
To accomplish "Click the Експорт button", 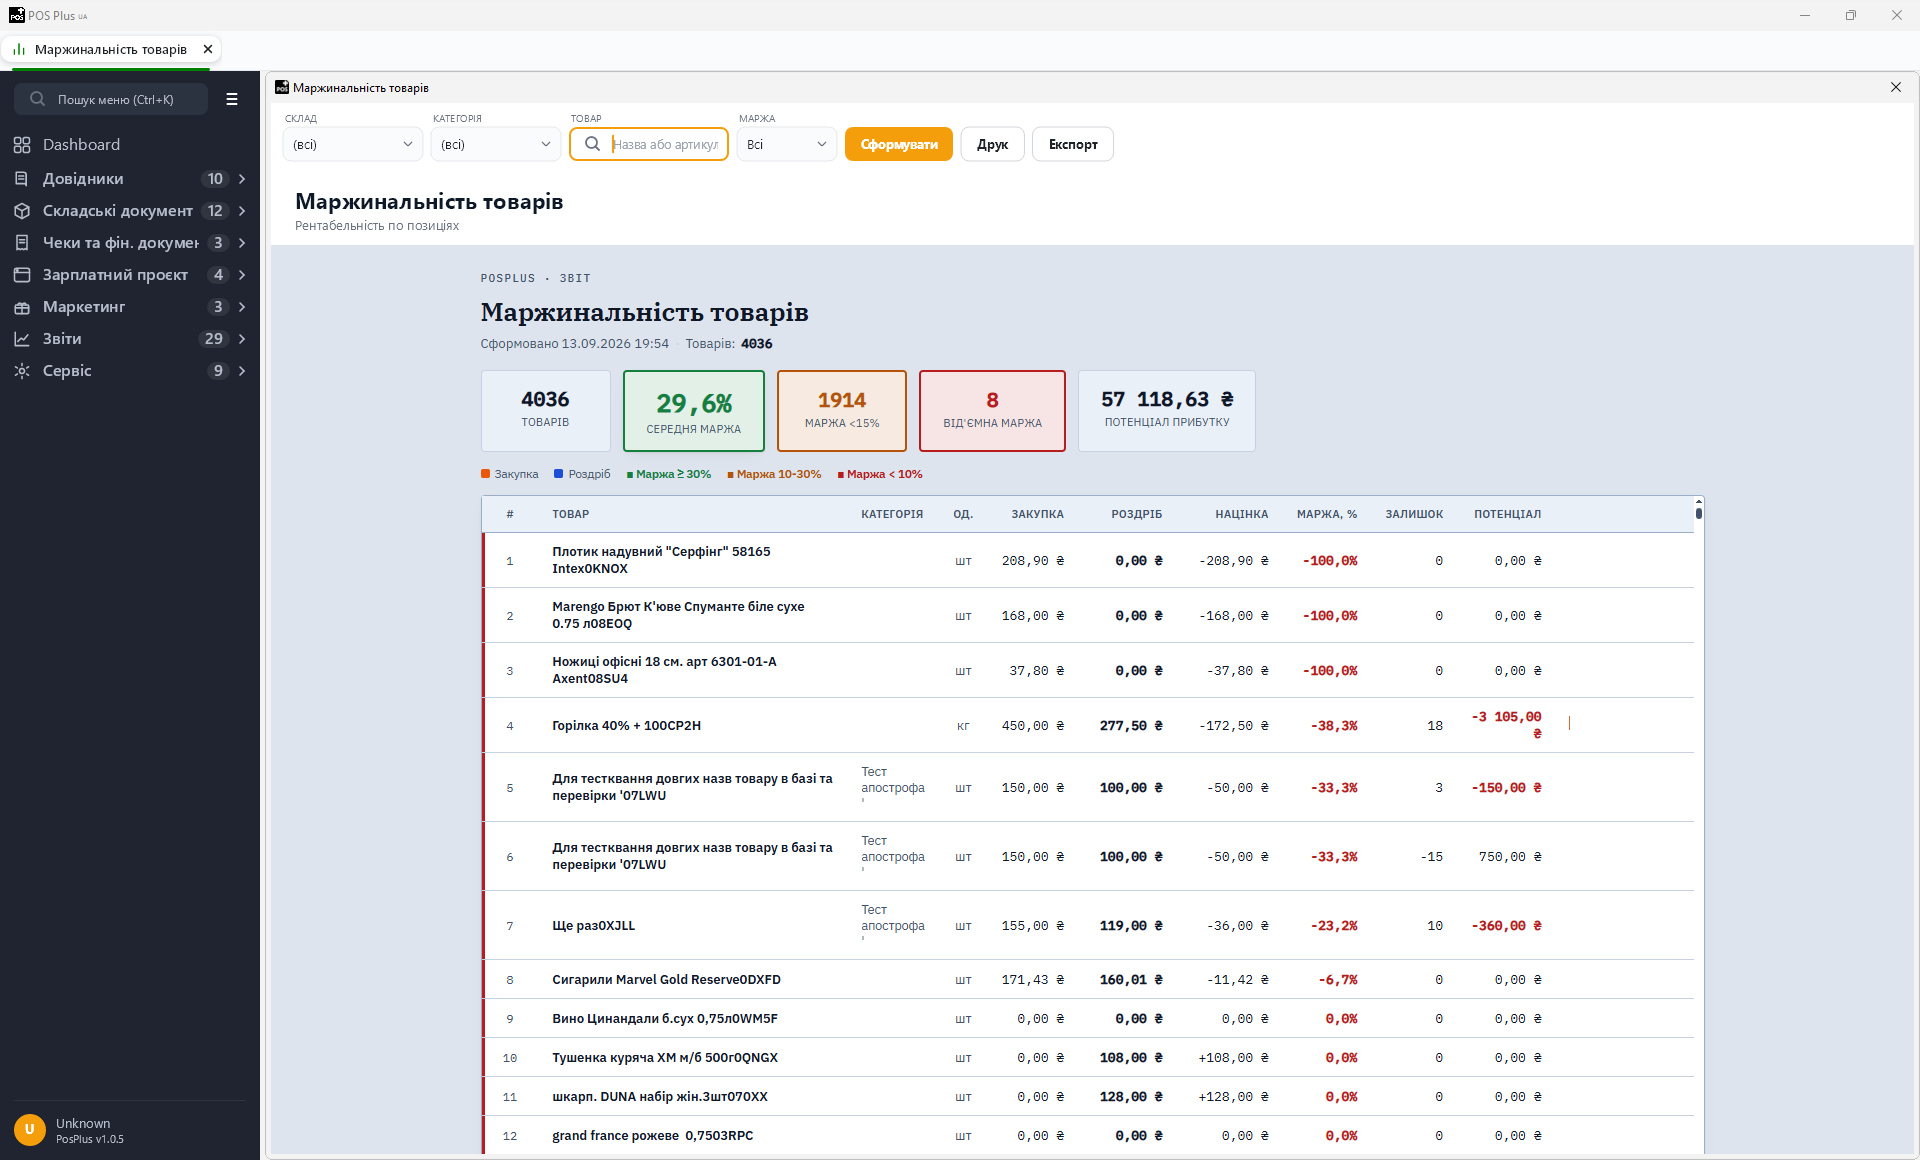I will [1073, 144].
